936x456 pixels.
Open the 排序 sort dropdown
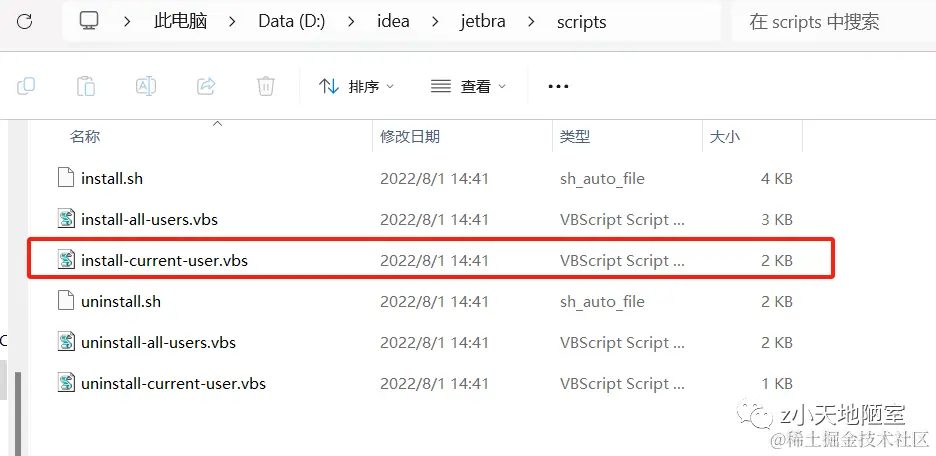[x=356, y=87]
